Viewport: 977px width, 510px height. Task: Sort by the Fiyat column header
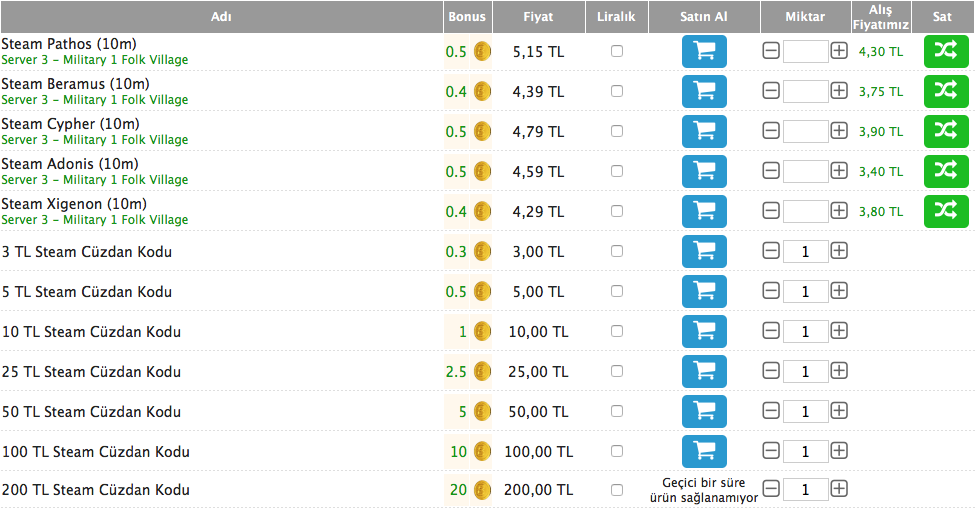538,17
